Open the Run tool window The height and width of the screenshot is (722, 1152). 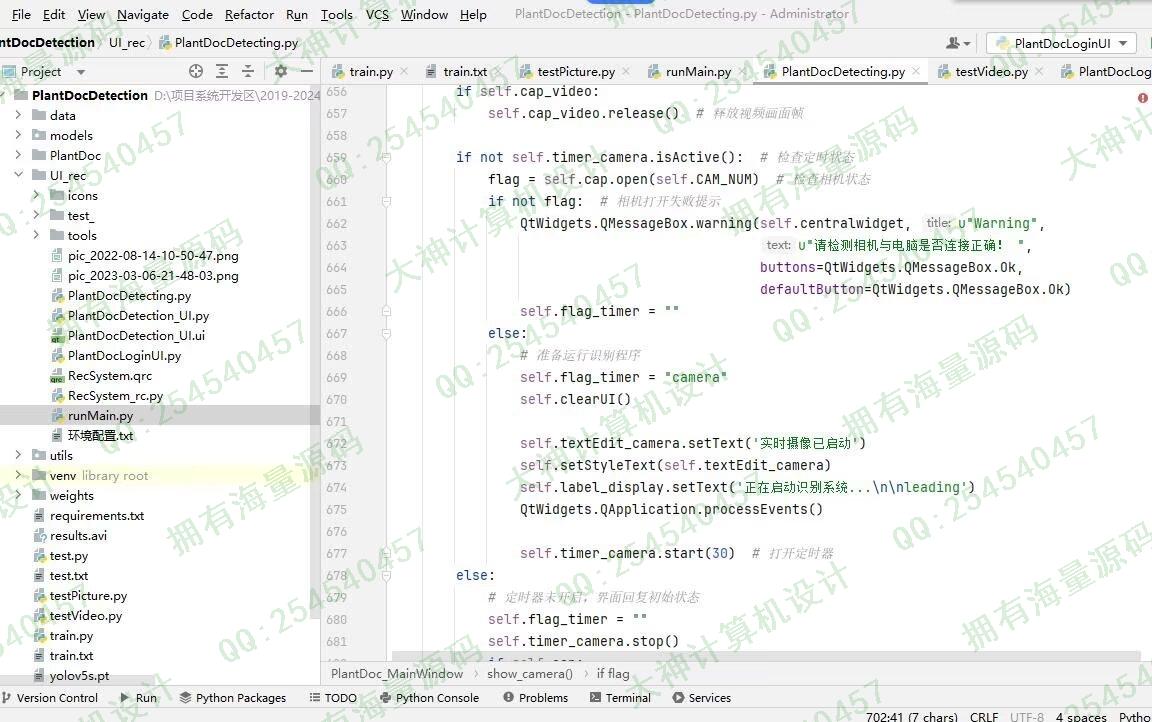(x=138, y=698)
